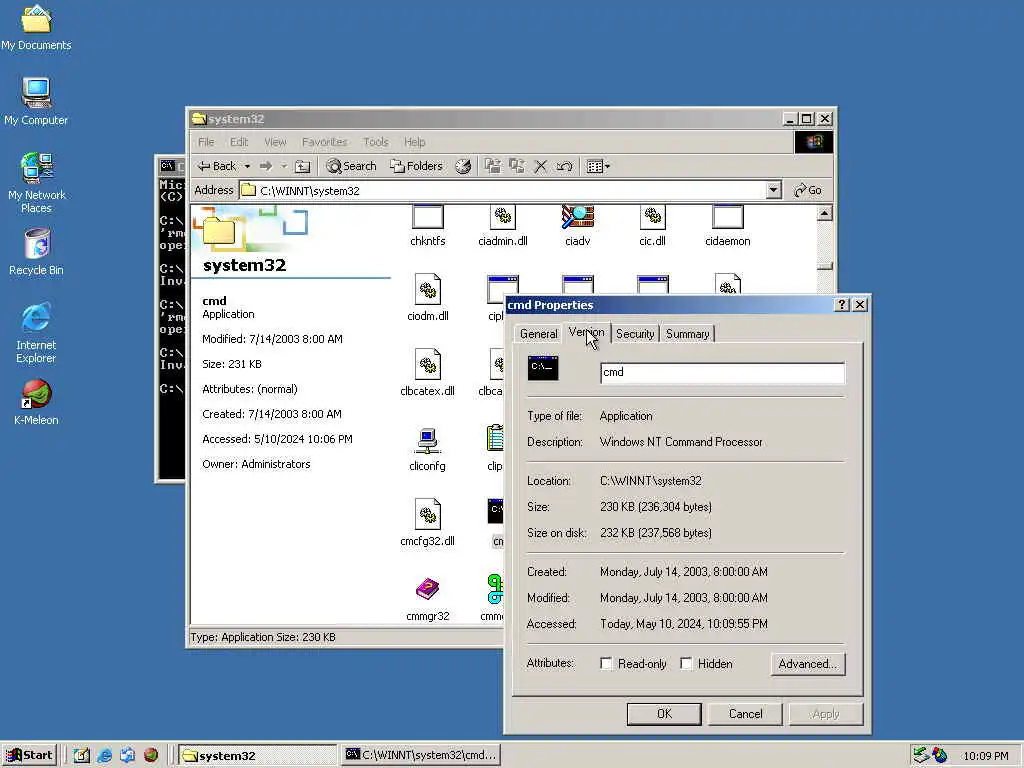The height and width of the screenshot is (768, 1024).
Task: Click the Go button beside address bar
Action: [808, 191]
